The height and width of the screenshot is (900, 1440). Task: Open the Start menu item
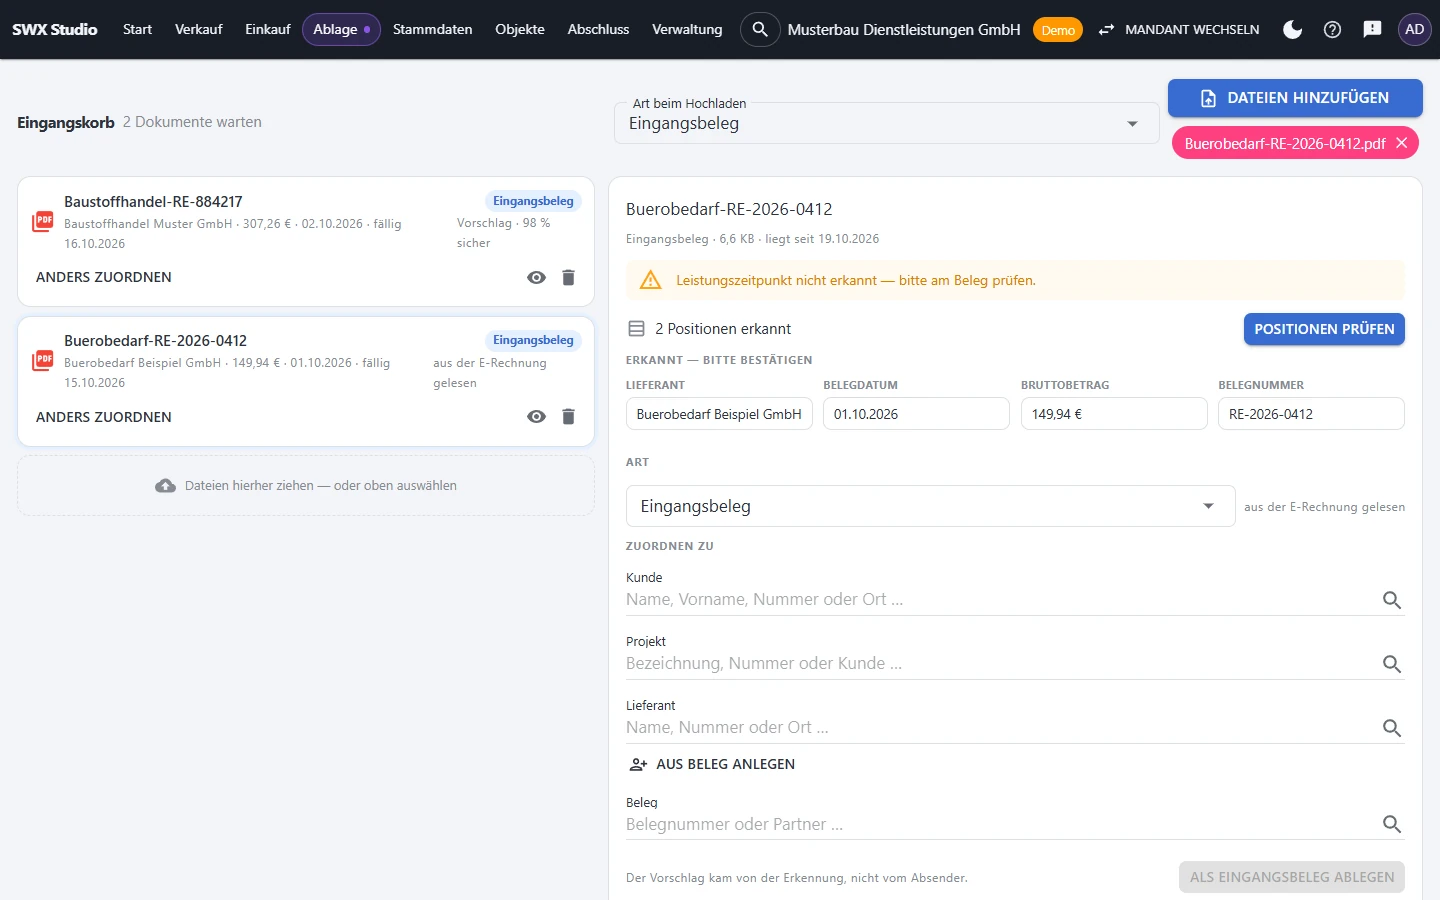[x=137, y=29]
